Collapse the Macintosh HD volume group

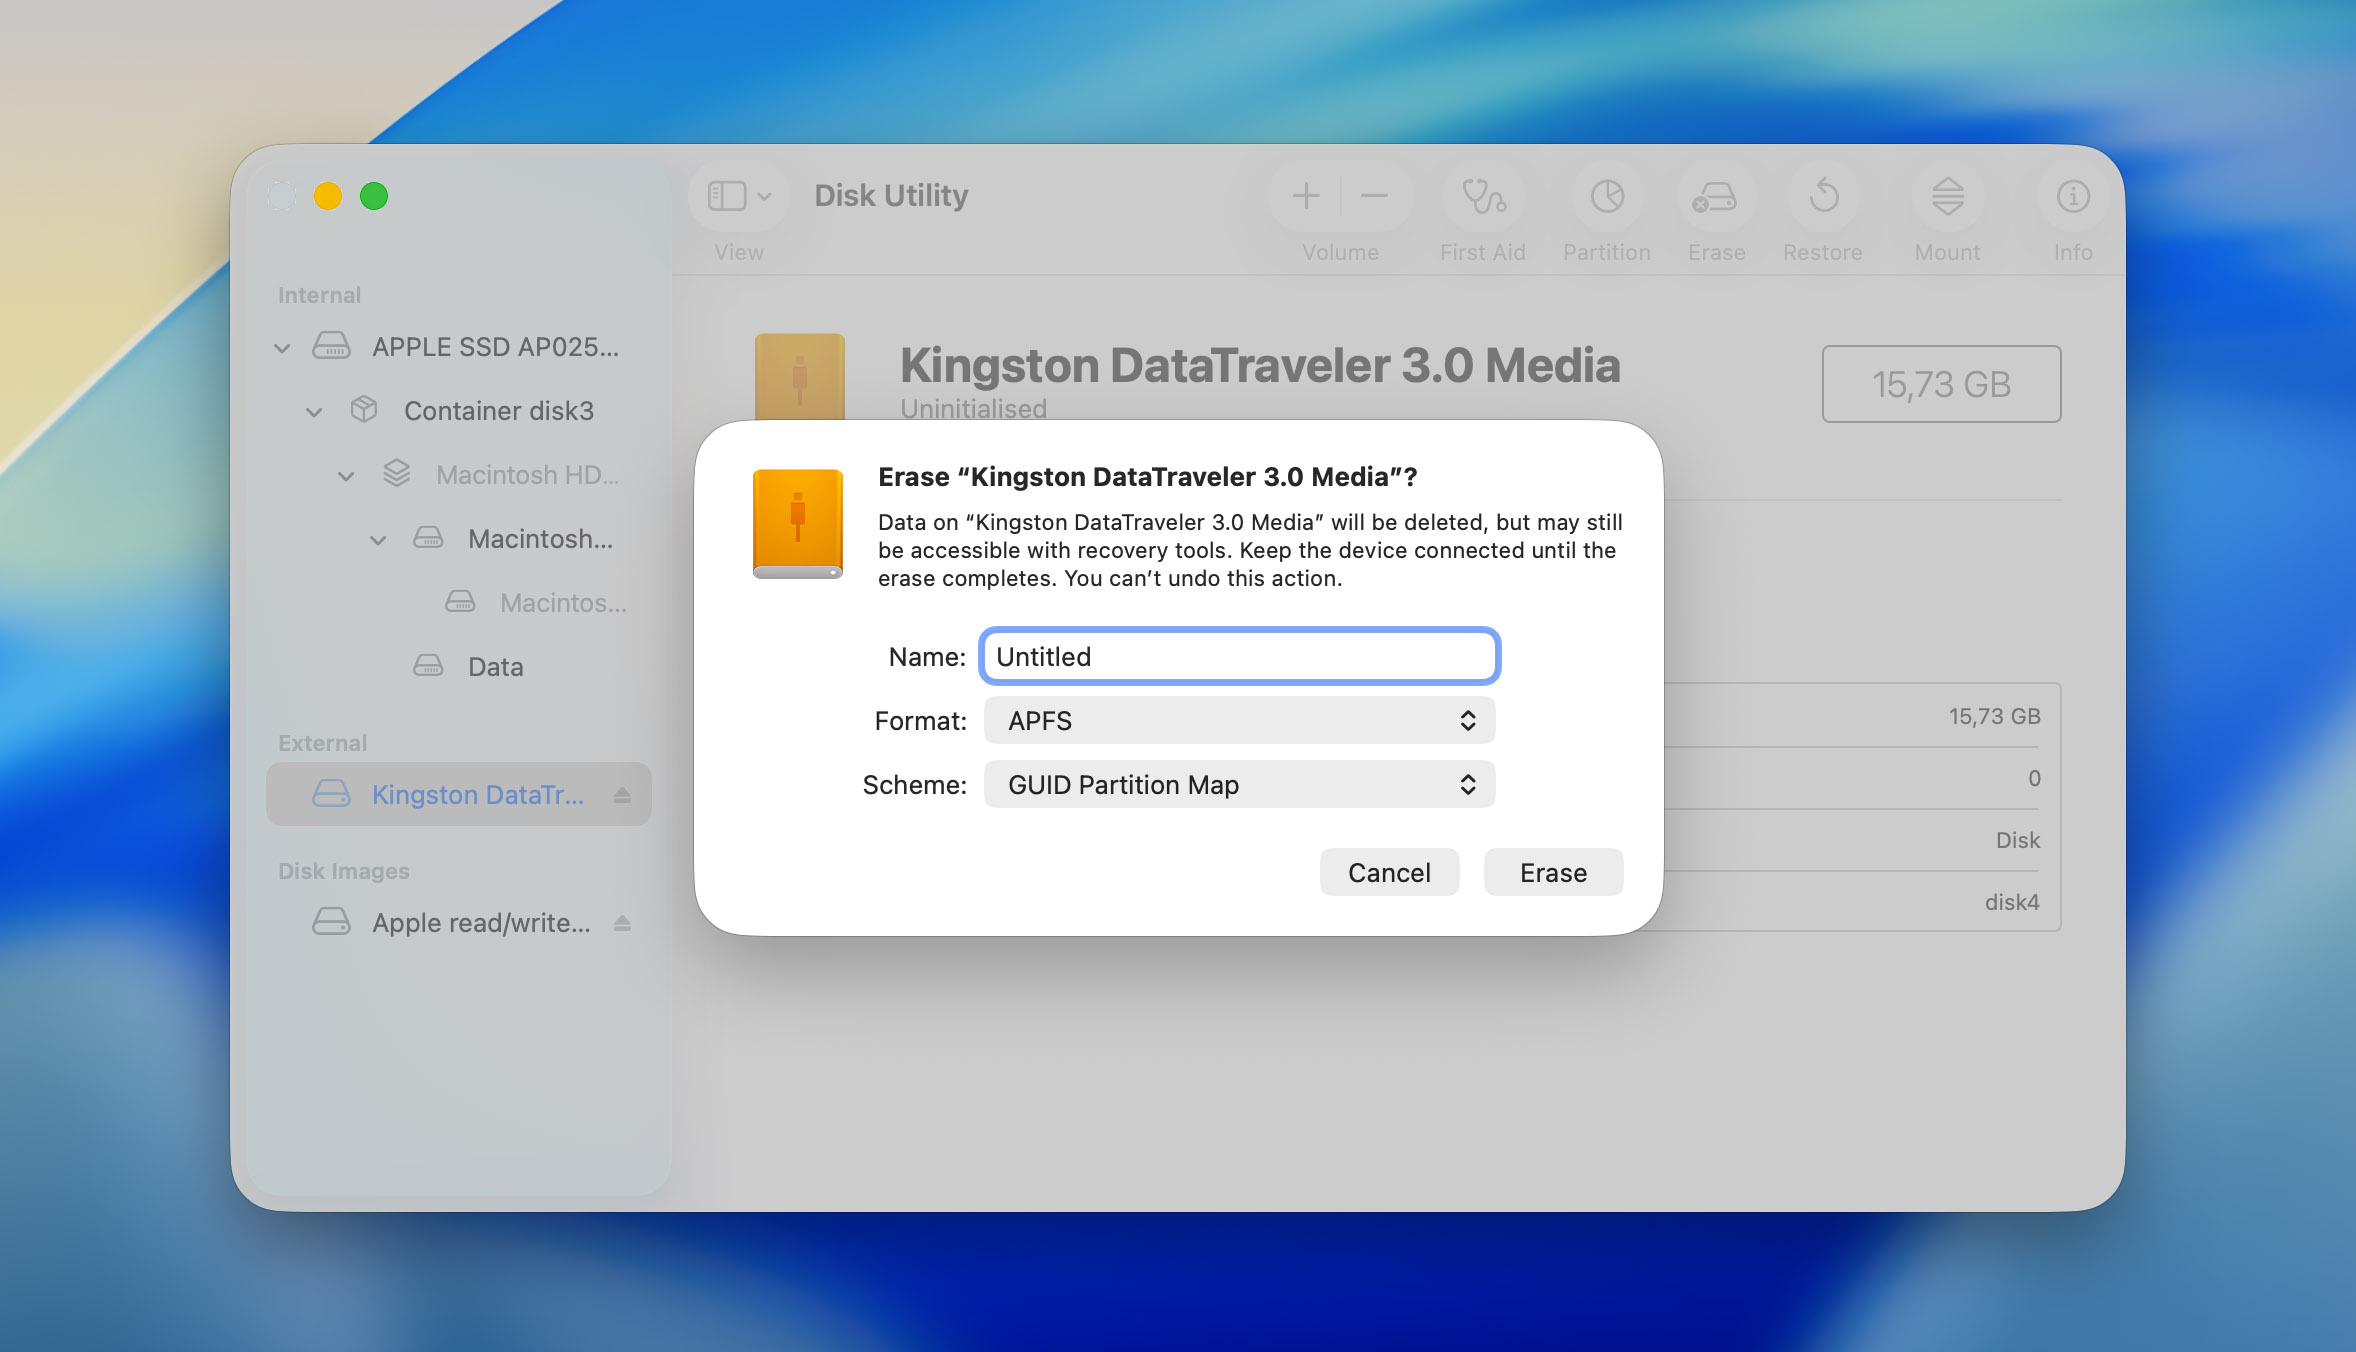point(346,476)
